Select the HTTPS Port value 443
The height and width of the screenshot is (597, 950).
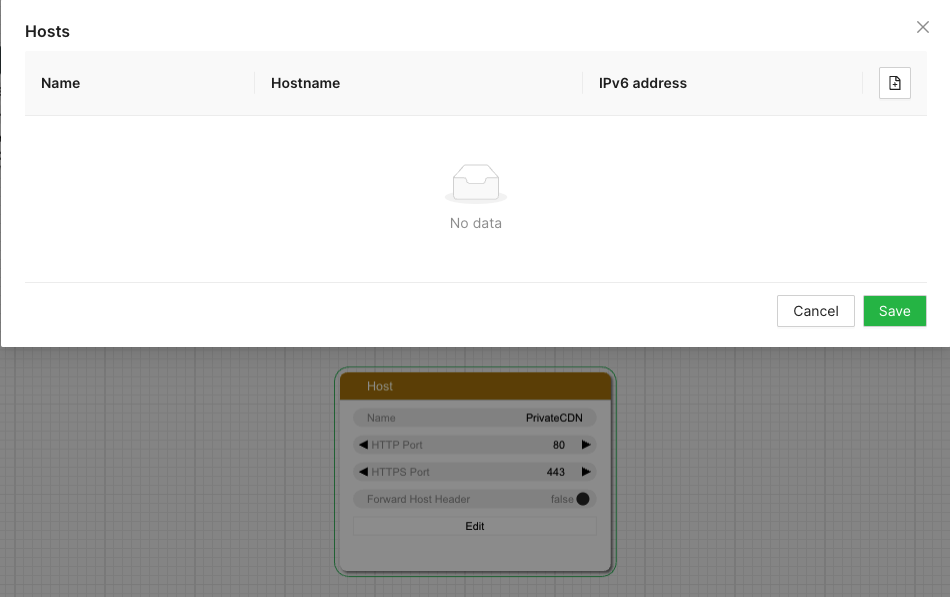coord(557,472)
